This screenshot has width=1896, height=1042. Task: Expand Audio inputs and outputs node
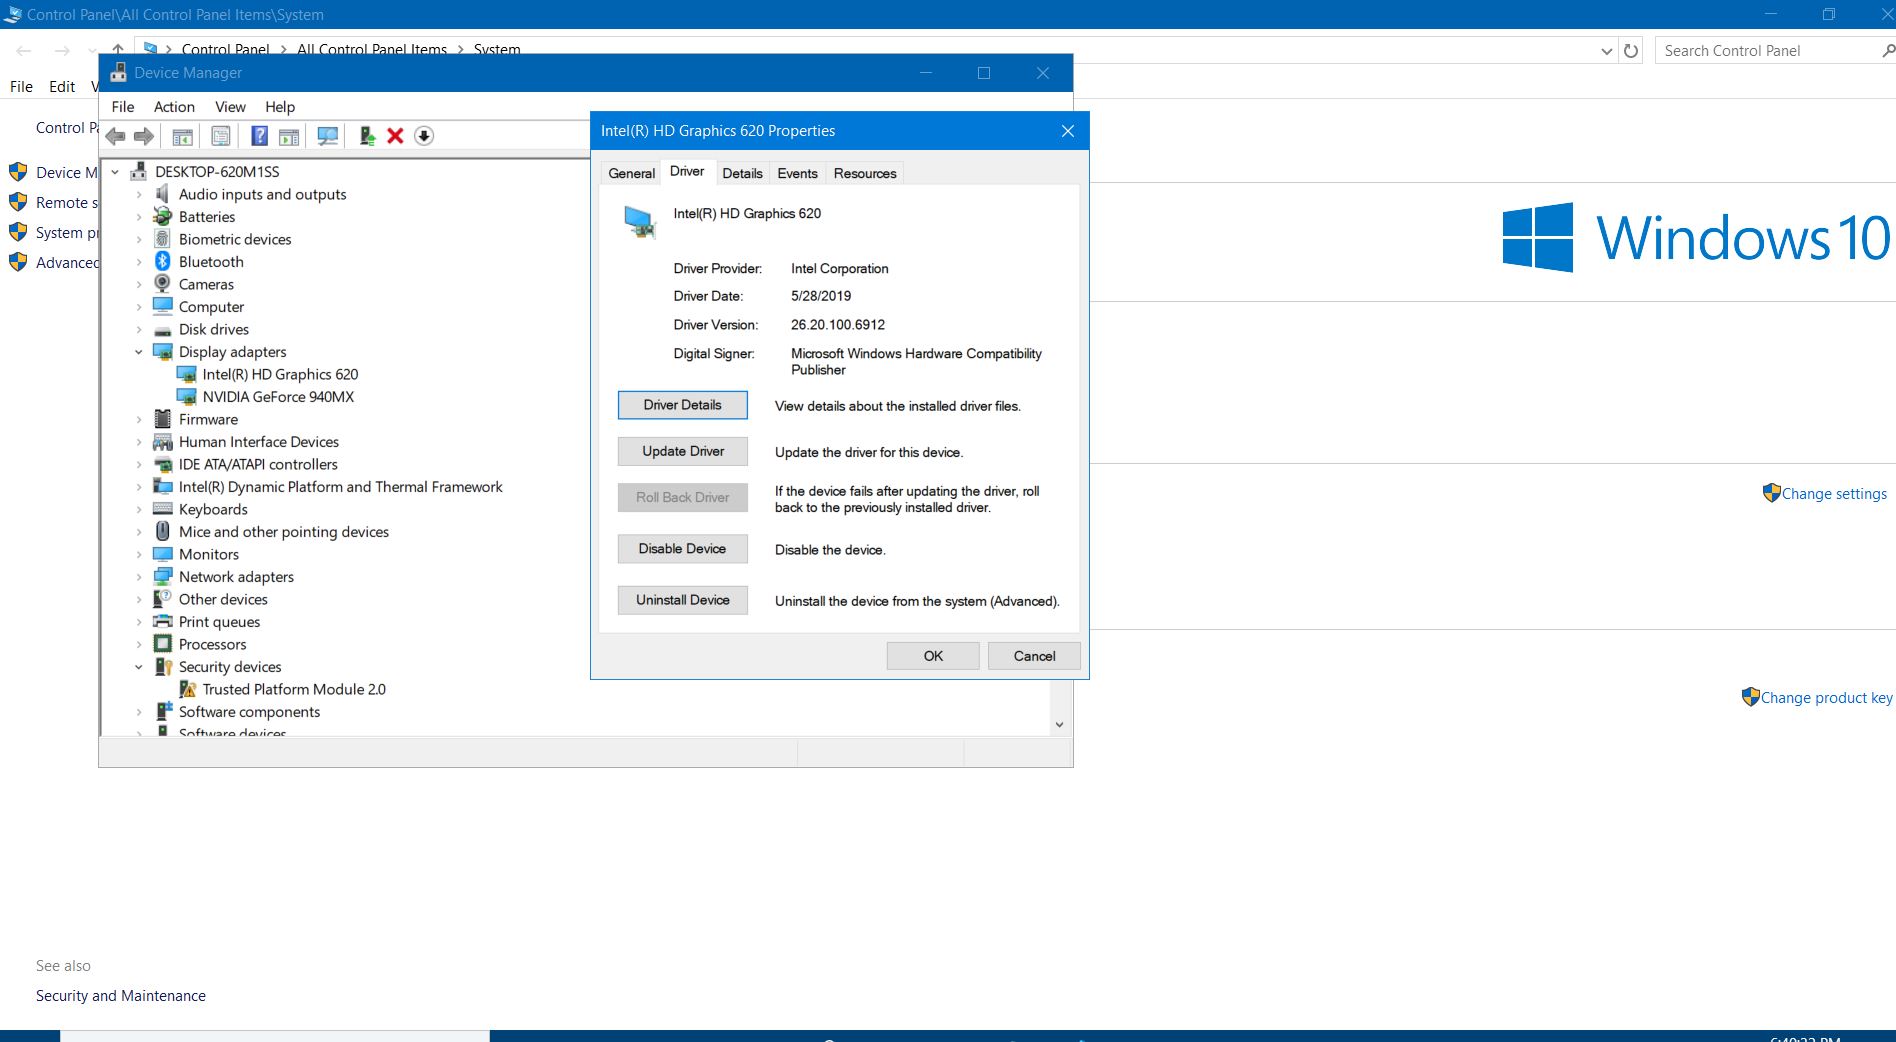coord(139,194)
